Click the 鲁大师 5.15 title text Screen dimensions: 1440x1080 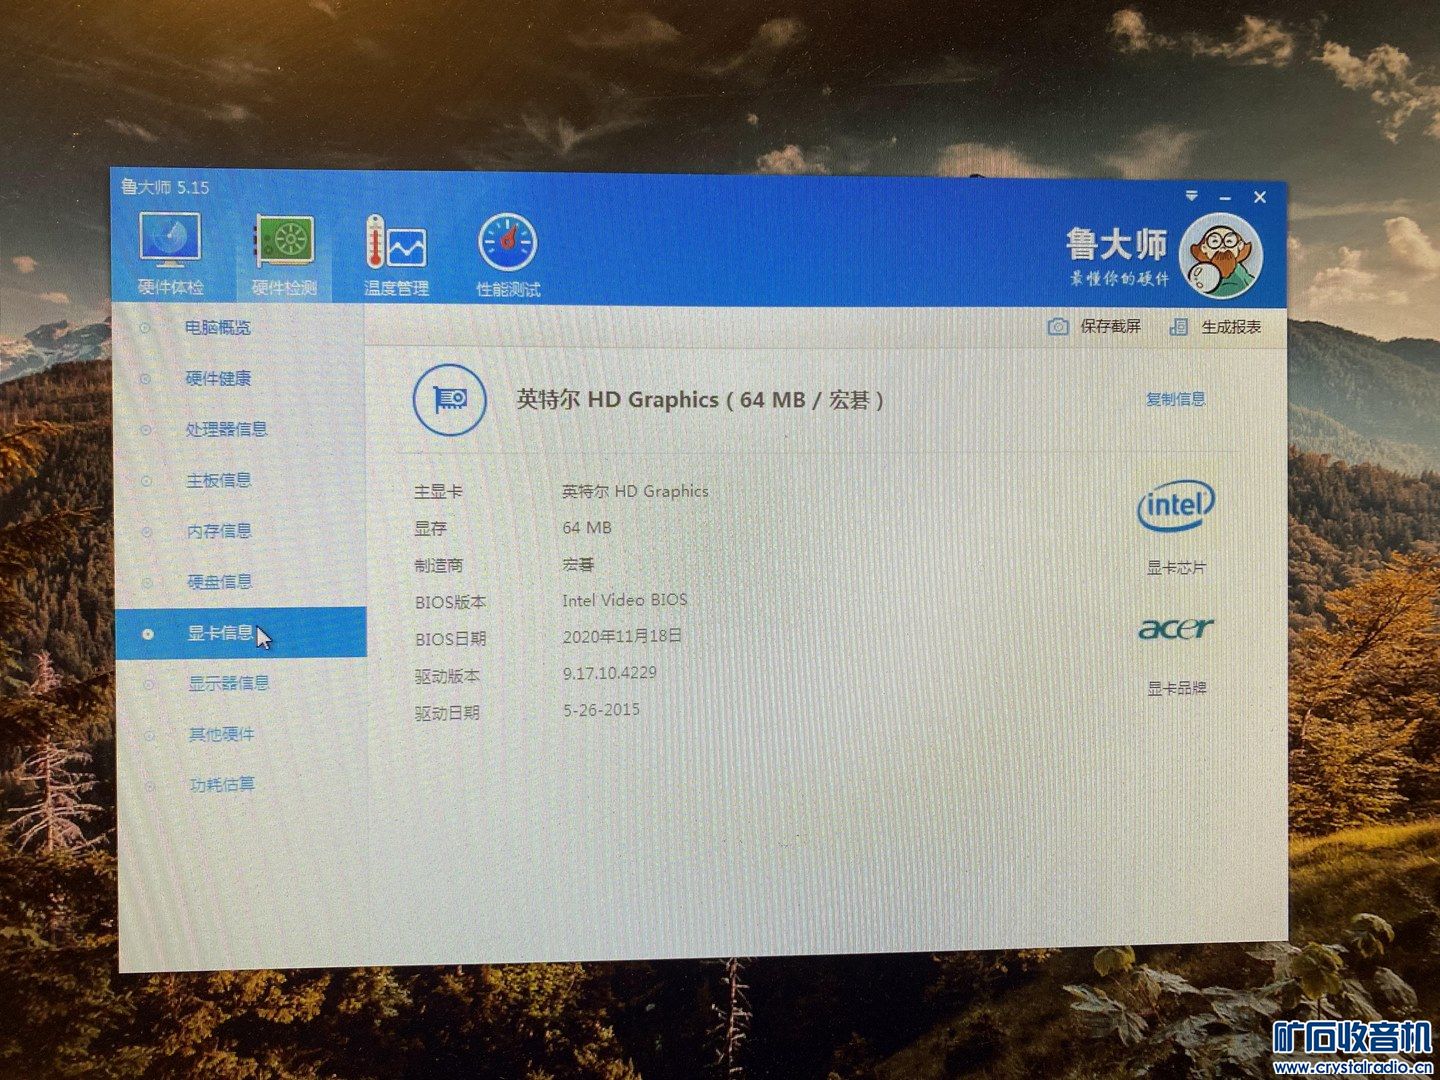tap(165, 187)
